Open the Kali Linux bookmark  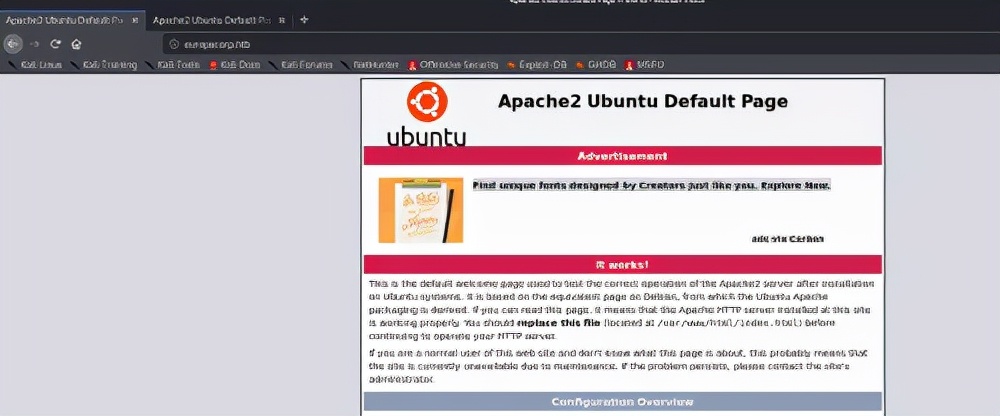36,64
